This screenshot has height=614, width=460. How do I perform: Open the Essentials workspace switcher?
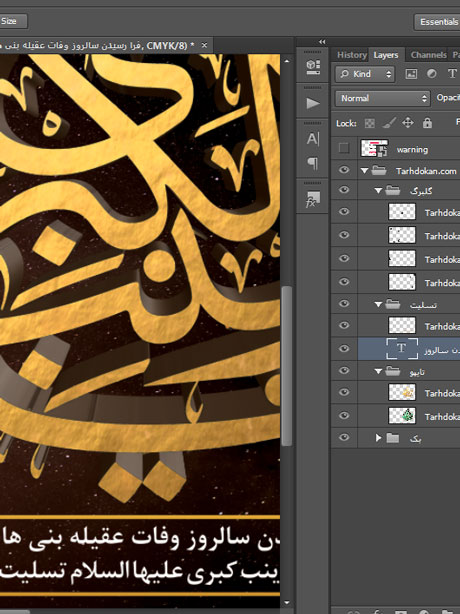click(437, 22)
